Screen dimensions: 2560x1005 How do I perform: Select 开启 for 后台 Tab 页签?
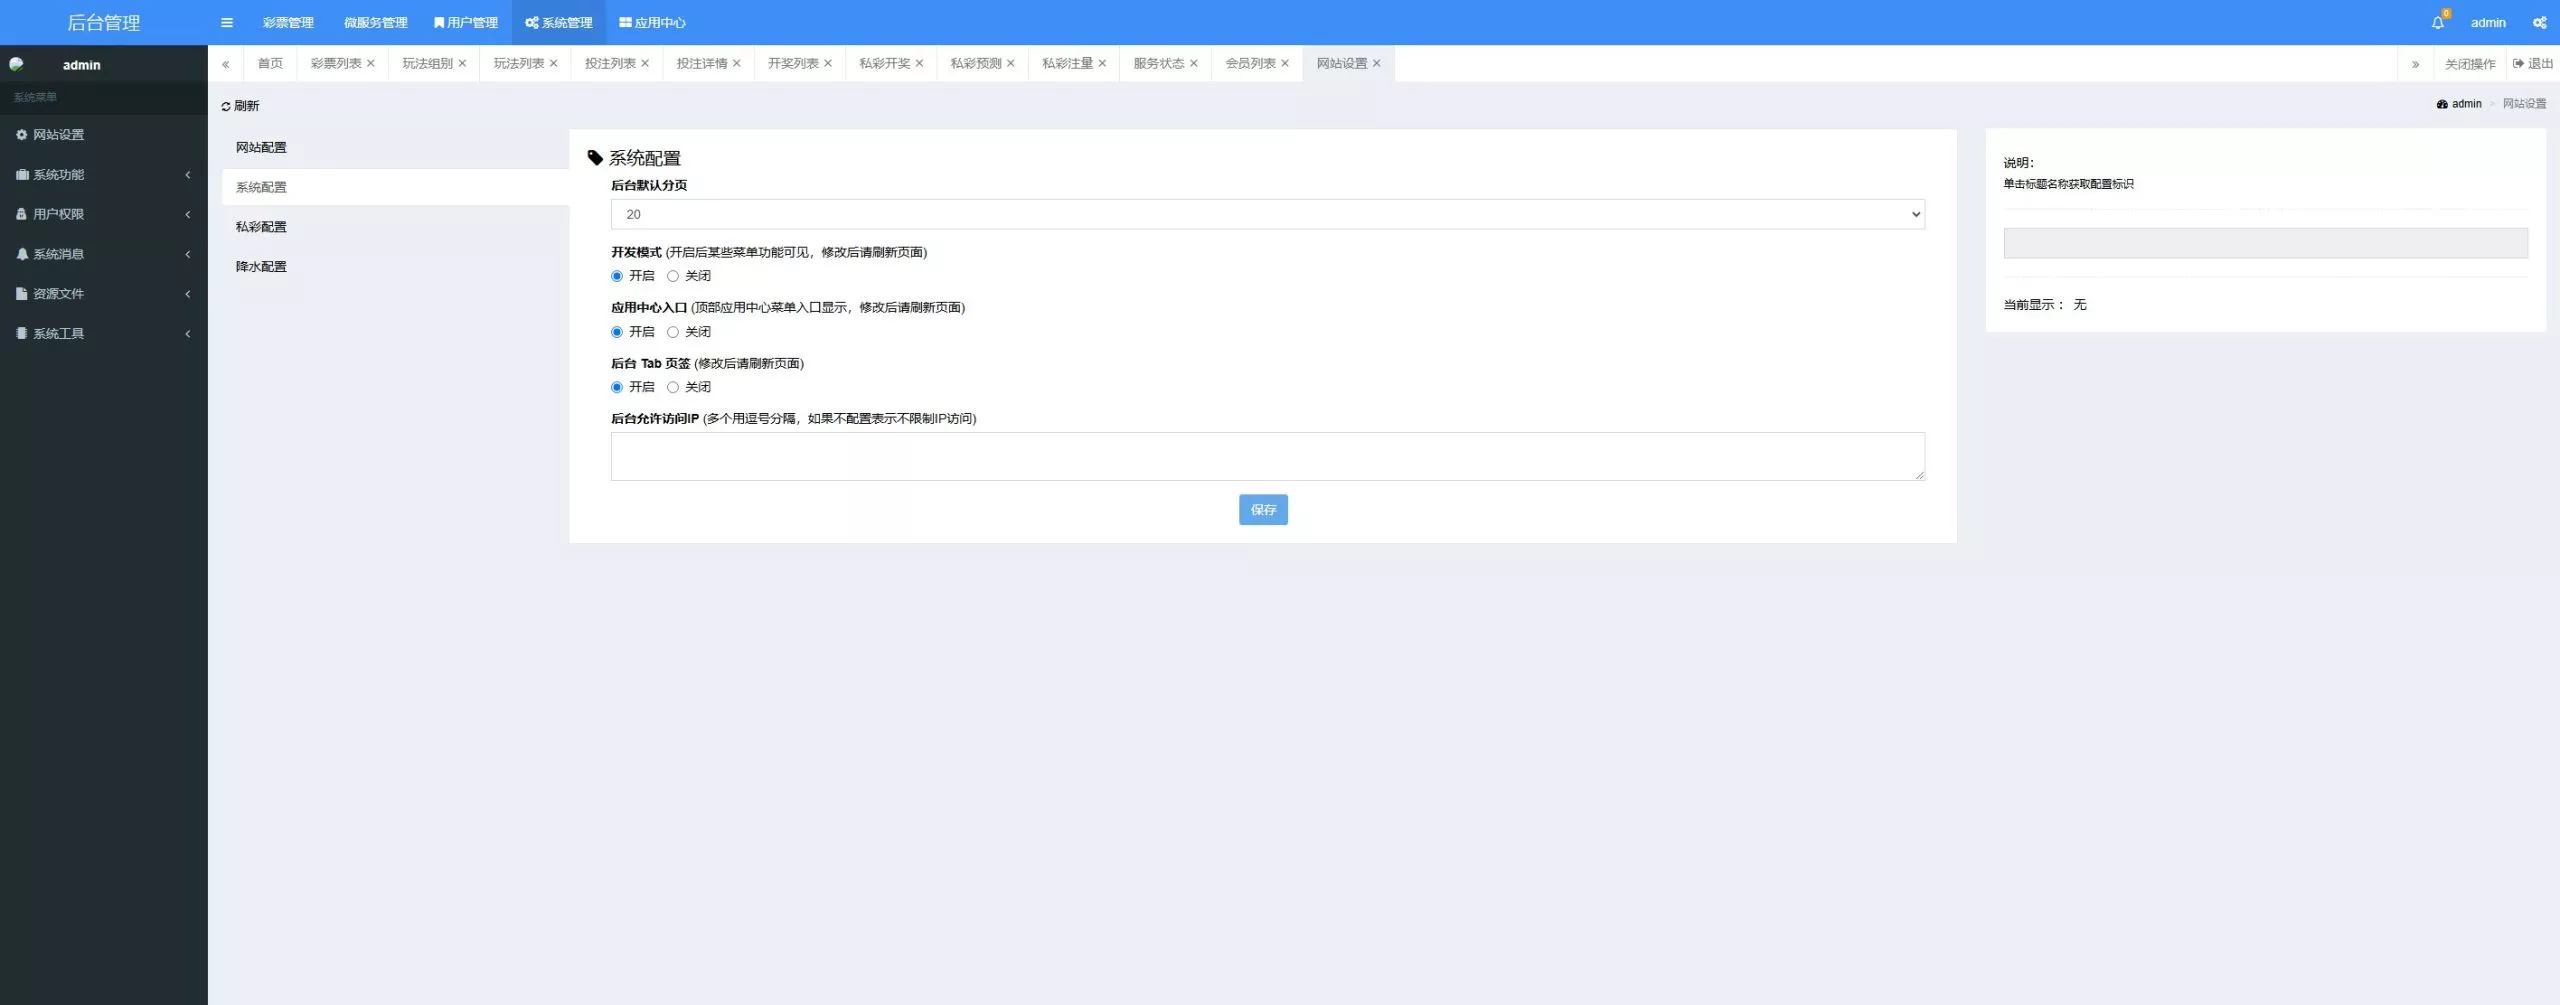coord(617,387)
